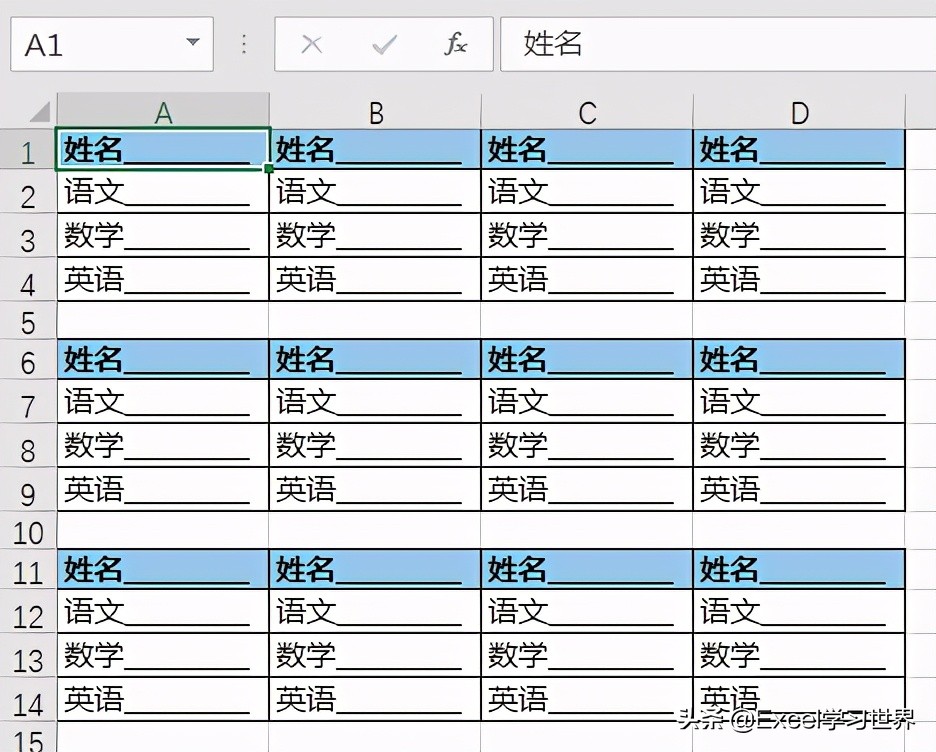Select row 11 header
This screenshot has height=752, width=936.
click(28, 569)
